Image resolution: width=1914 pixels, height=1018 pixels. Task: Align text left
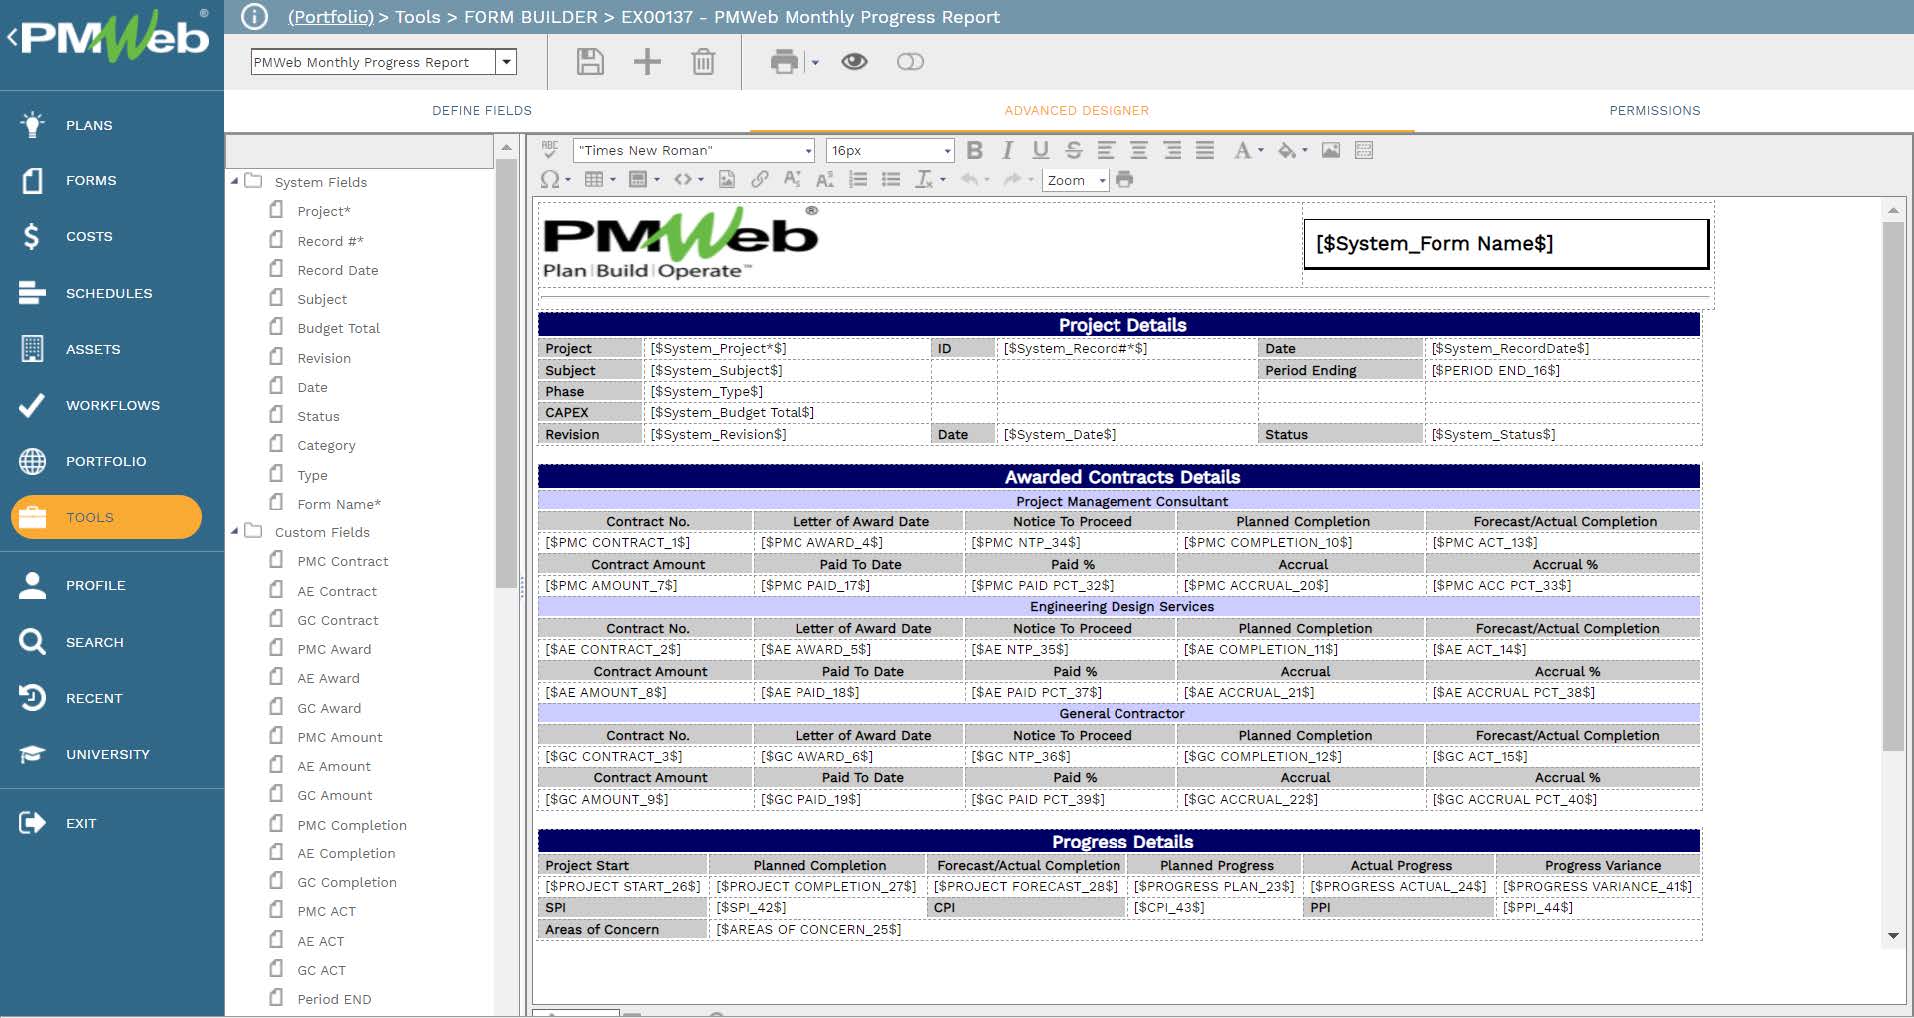point(1106,150)
